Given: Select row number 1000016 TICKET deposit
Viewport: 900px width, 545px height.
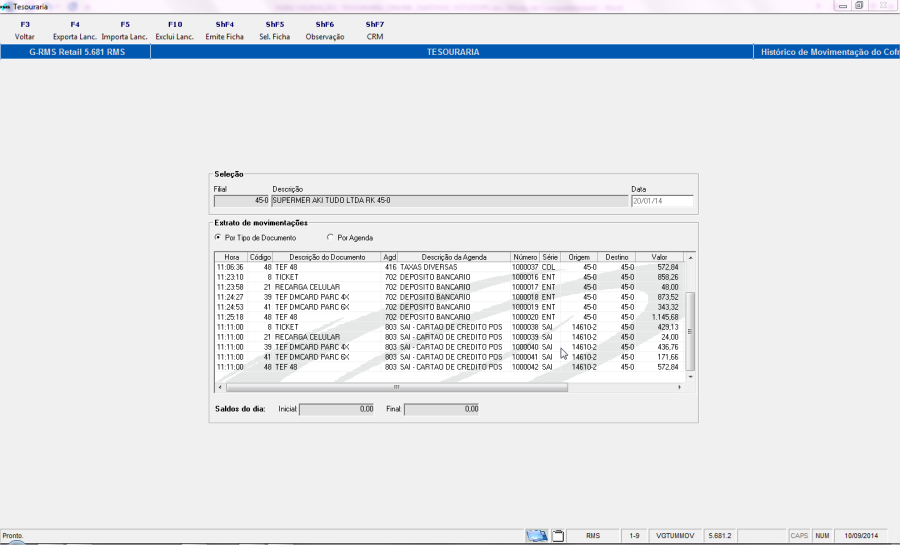Looking at the screenshot, I should [449, 277].
